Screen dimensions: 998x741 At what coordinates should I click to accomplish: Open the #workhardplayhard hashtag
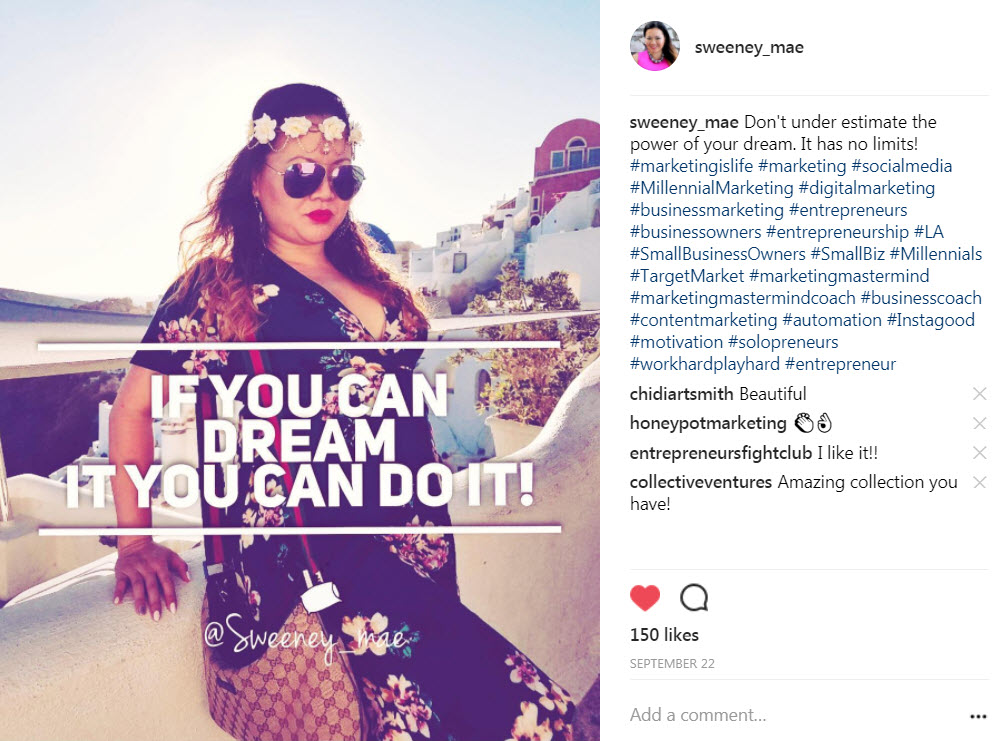tap(705, 364)
